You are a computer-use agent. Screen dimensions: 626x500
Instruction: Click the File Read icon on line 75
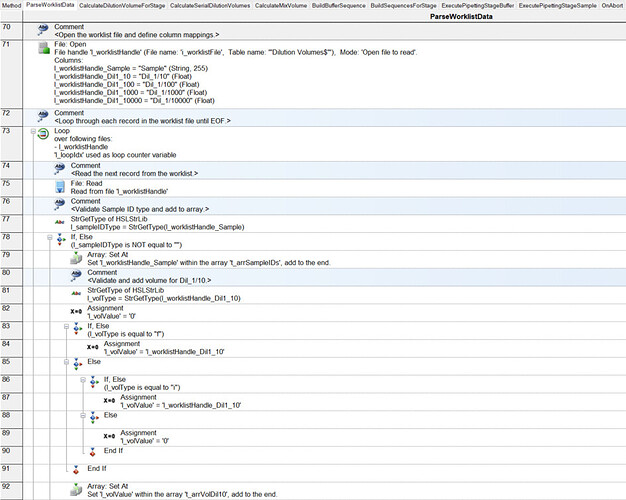pyautogui.click(x=59, y=187)
